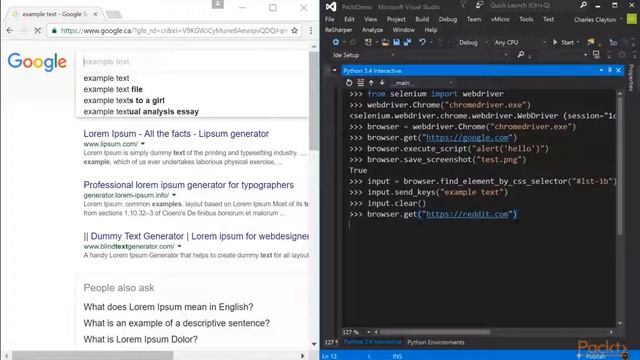Open 'Lorem Ipsum - All the facts' link
This screenshot has height=360, width=640.
point(176,134)
